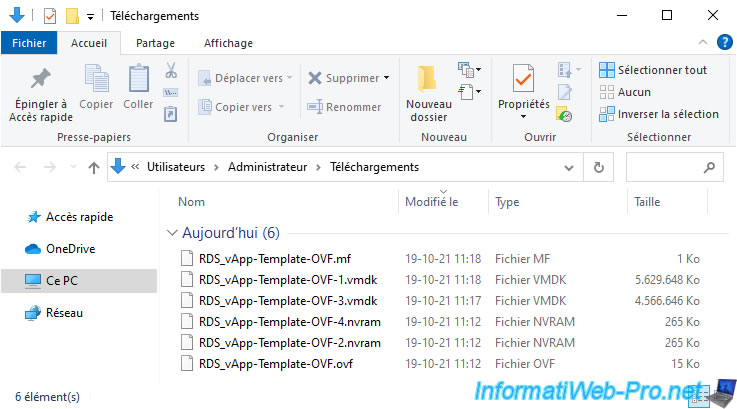Screen dimensions: 737x409
Task: Click the Pin to Quick Access icon
Action: pos(40,78)
